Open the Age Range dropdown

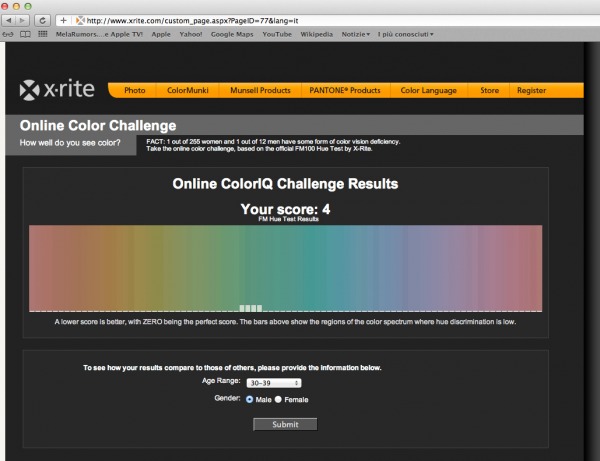273,382
